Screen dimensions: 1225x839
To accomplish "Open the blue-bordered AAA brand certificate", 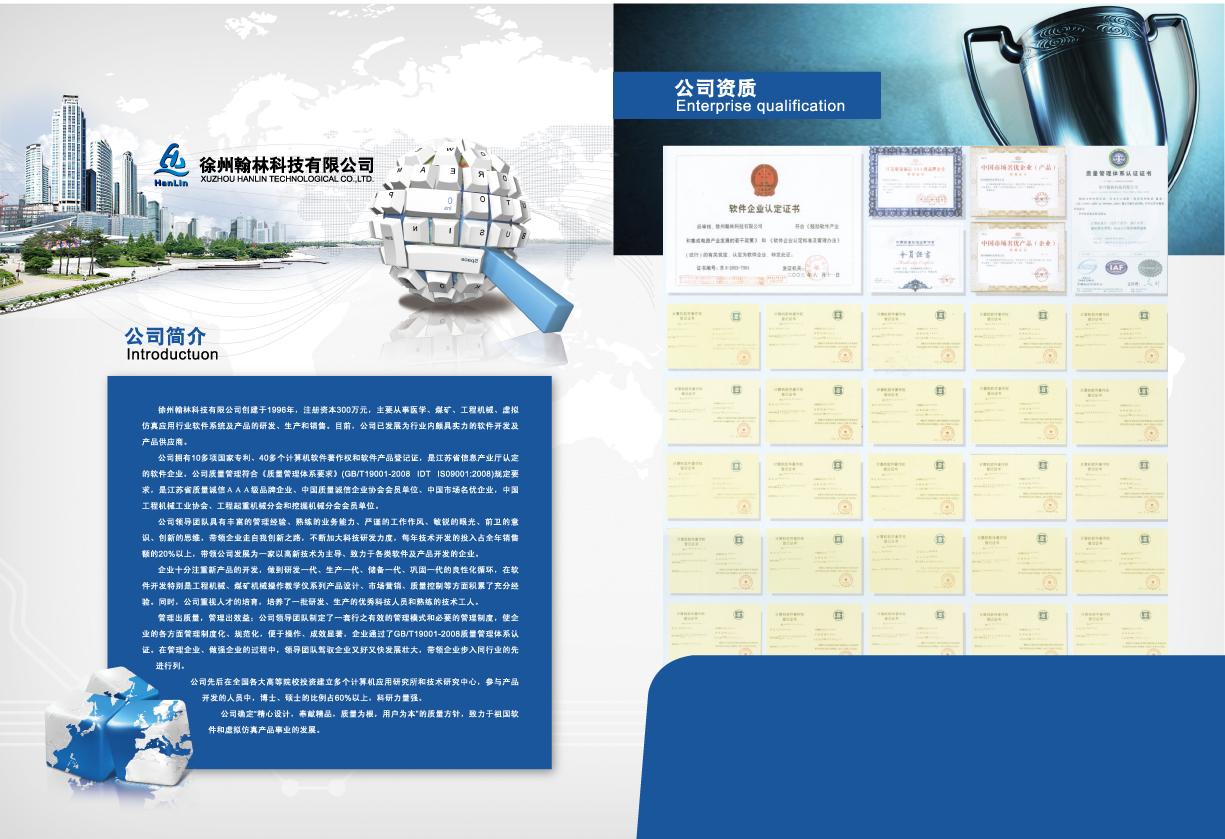I will pos(915,183).
